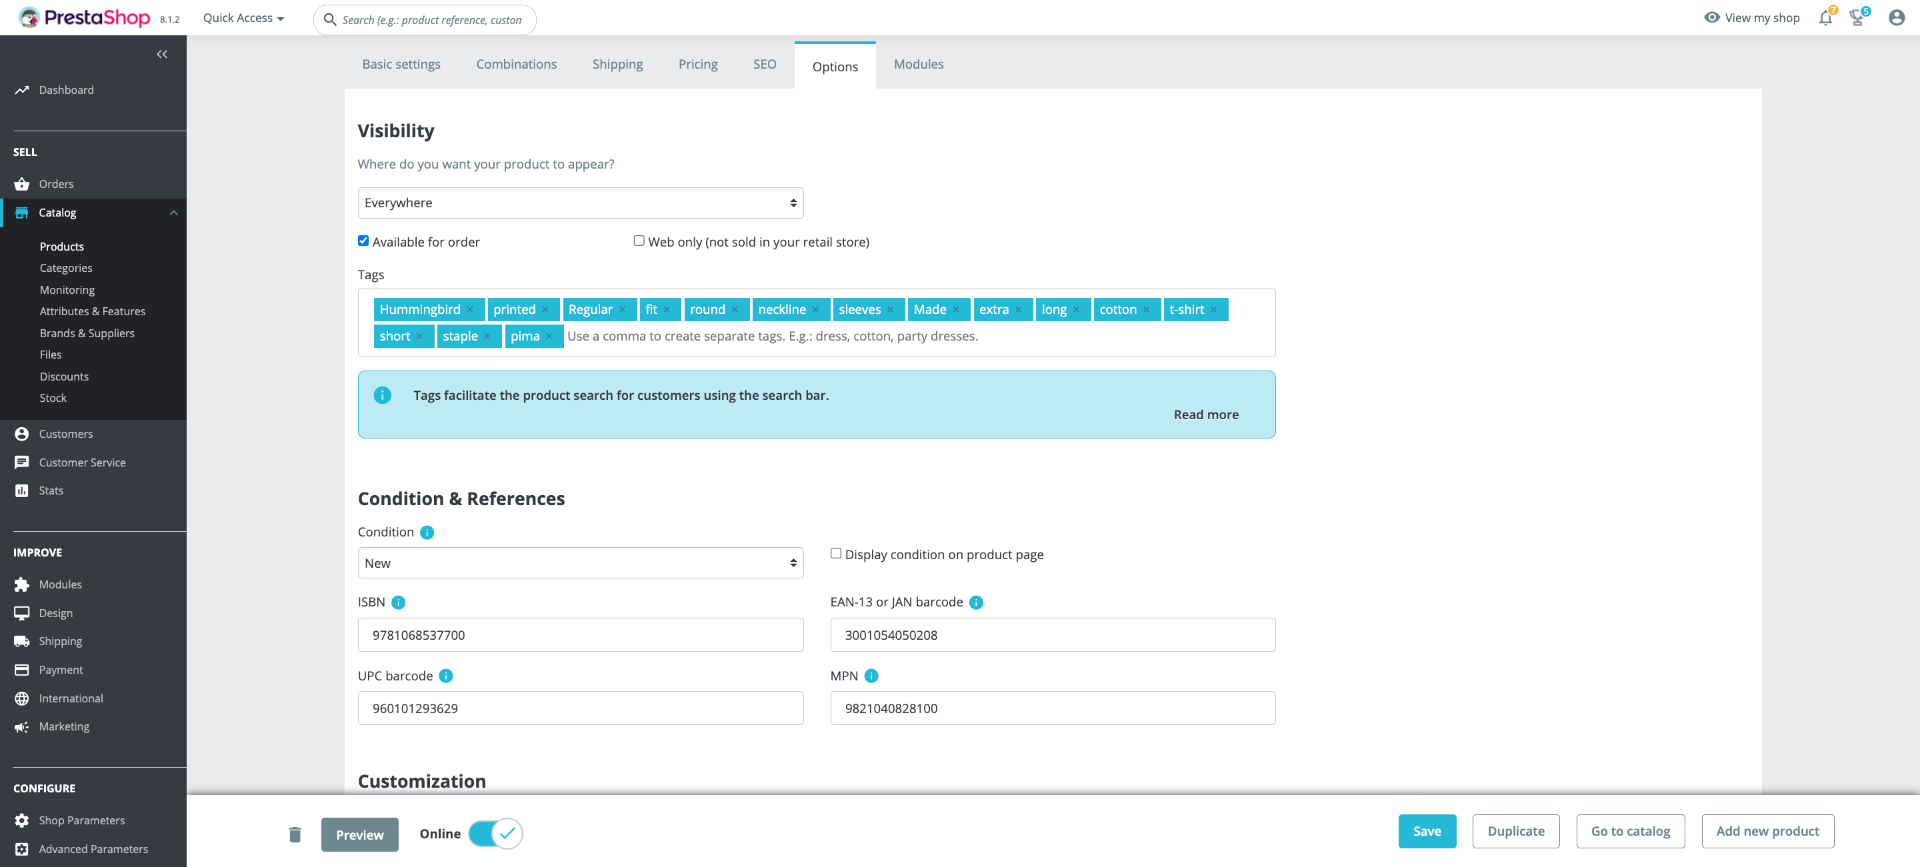
Task: Click the Shipping truck icon
Action: tap(22, 641)
